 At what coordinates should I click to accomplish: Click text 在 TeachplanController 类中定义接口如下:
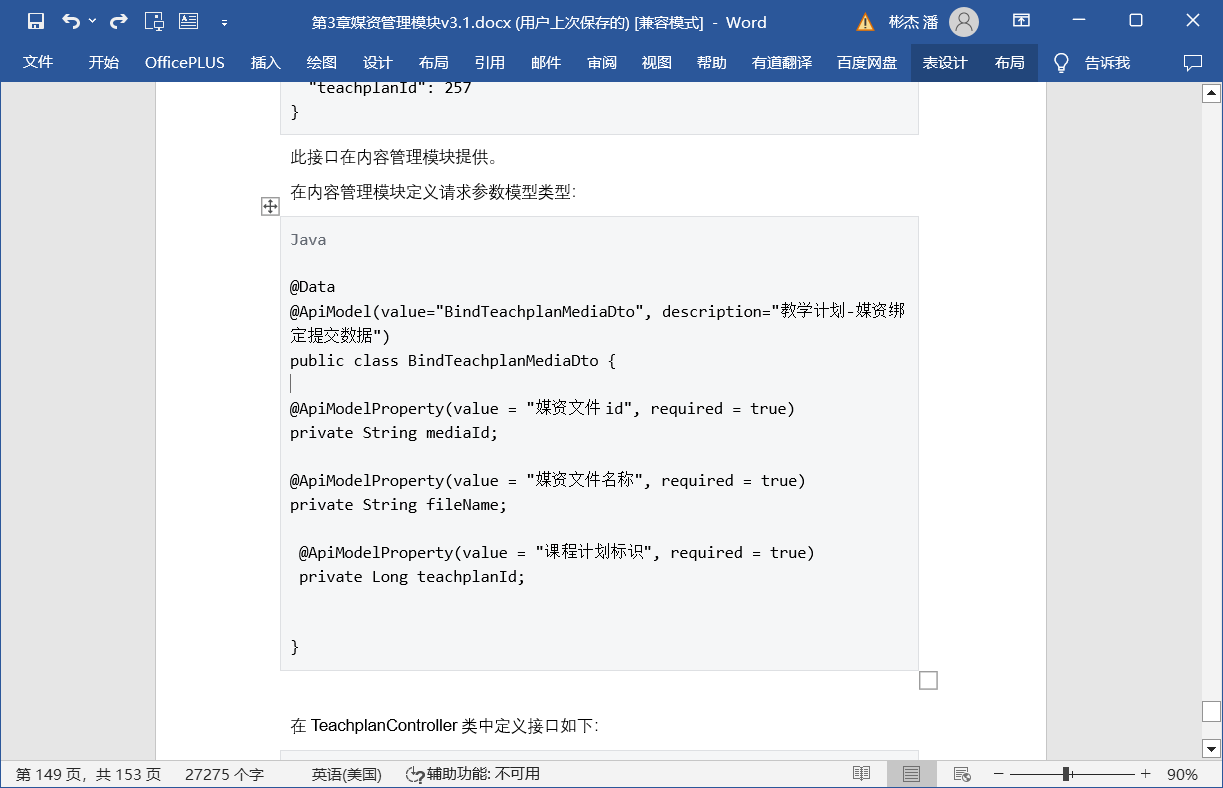click(x=445, y=725)
